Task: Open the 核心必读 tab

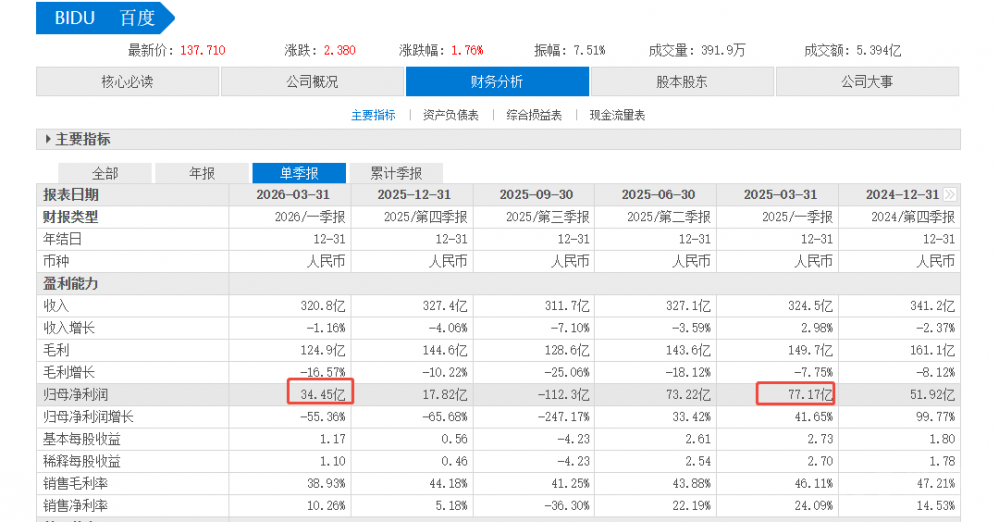Action: [127, 82]
